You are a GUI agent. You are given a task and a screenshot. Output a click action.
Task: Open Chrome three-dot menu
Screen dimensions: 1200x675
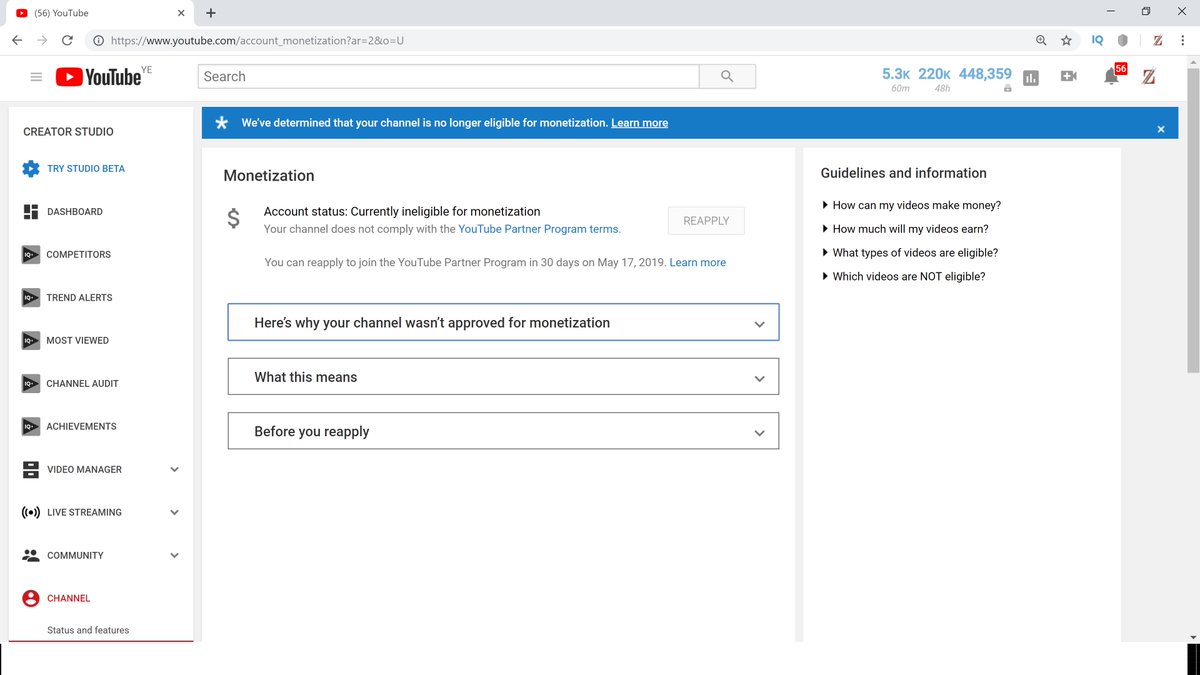[1184, 41]
